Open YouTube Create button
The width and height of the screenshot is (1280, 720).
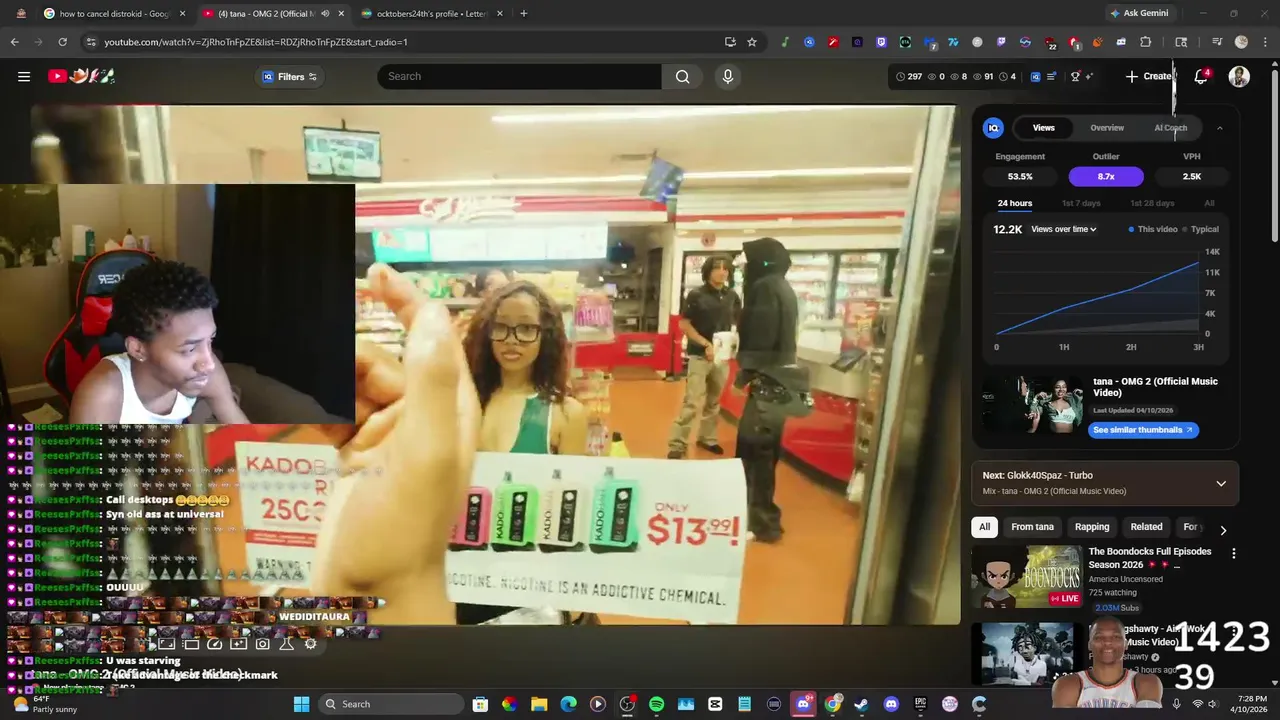1148,76
